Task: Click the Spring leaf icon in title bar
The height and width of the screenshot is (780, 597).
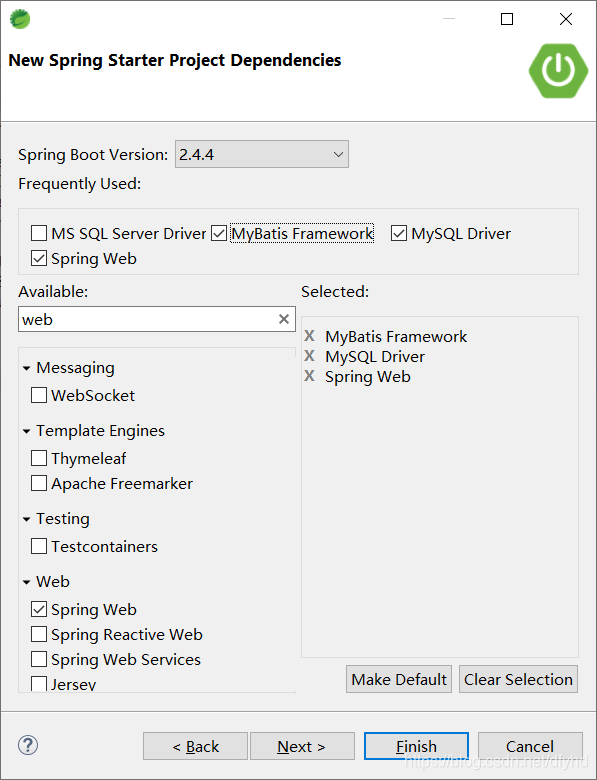Action: click(20, 19)
